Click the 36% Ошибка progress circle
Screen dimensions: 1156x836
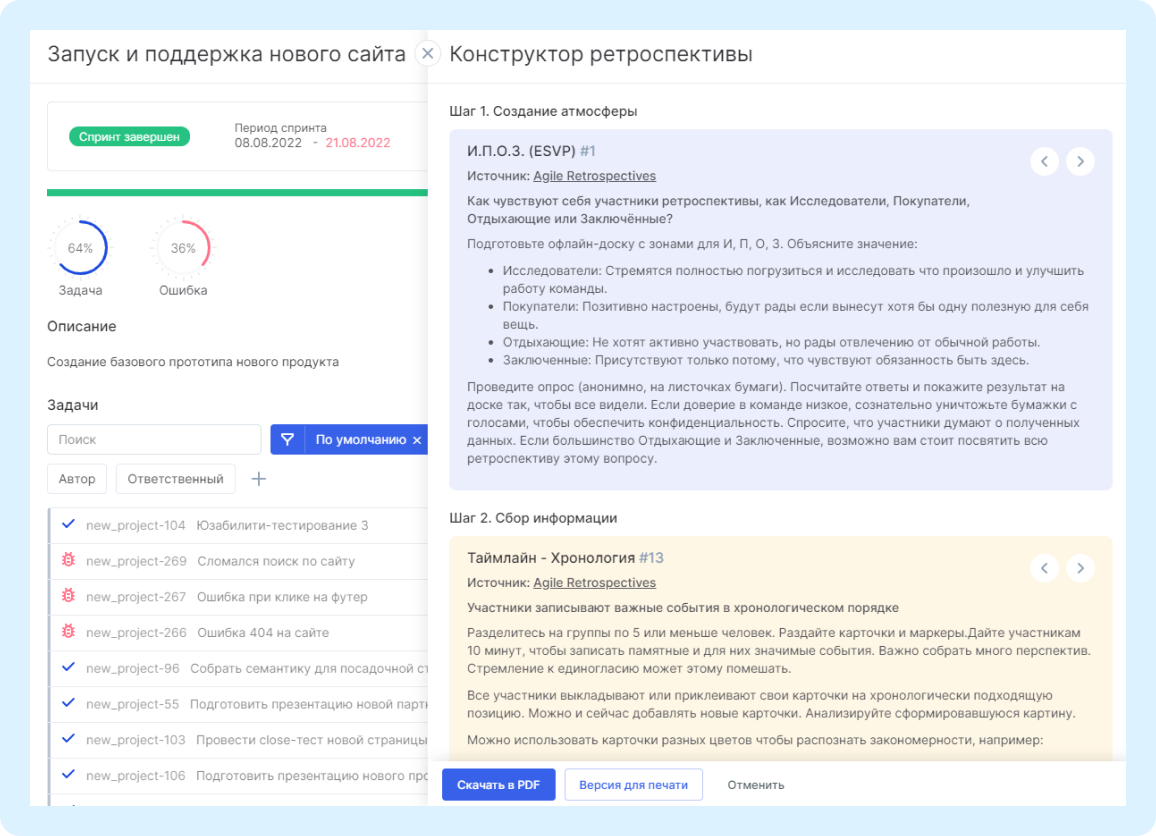pyautogui.click(x=183, y=248)
